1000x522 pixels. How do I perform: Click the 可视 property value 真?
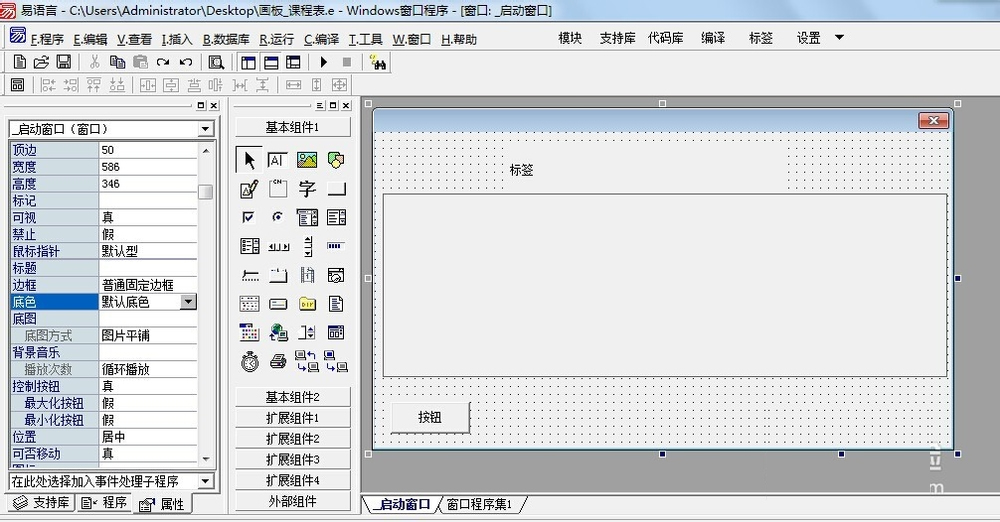147,217
